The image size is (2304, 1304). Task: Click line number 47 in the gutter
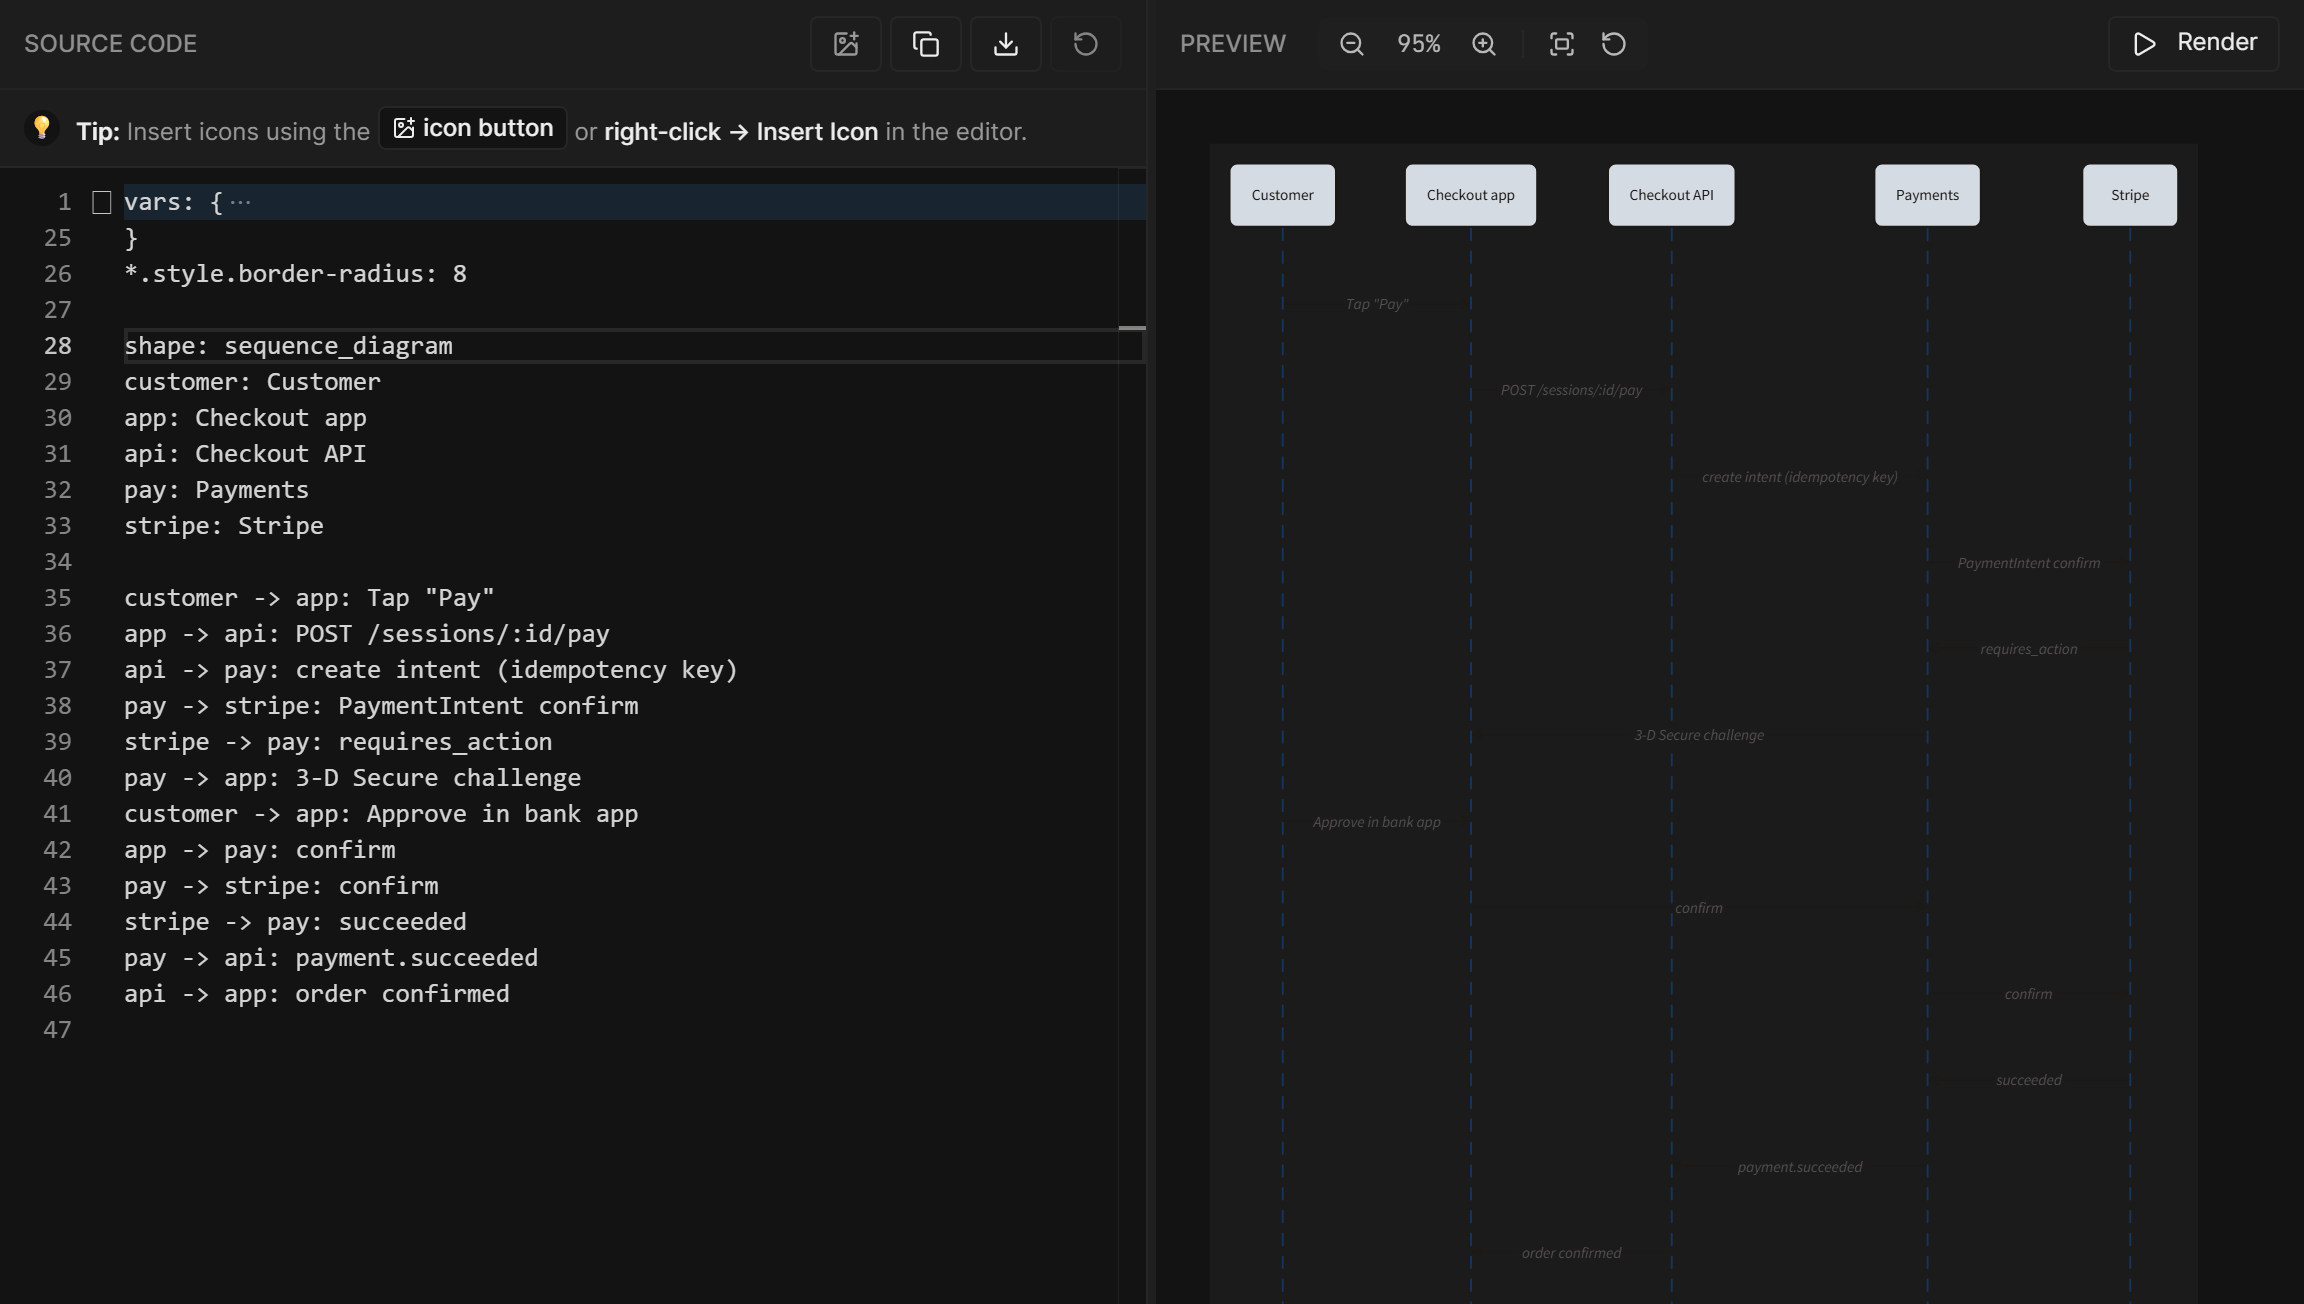pyautogui.click(x=58, y=1030)
